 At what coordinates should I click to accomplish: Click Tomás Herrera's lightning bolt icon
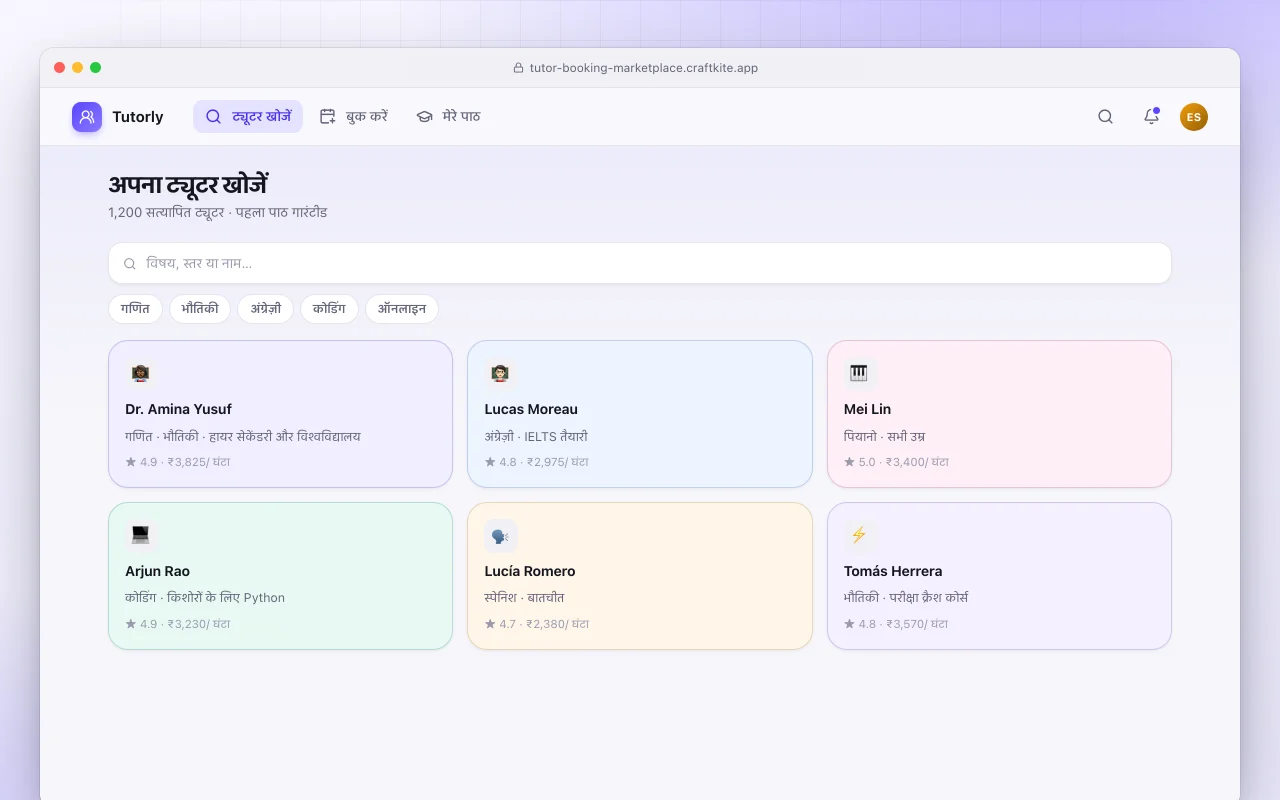860,536
